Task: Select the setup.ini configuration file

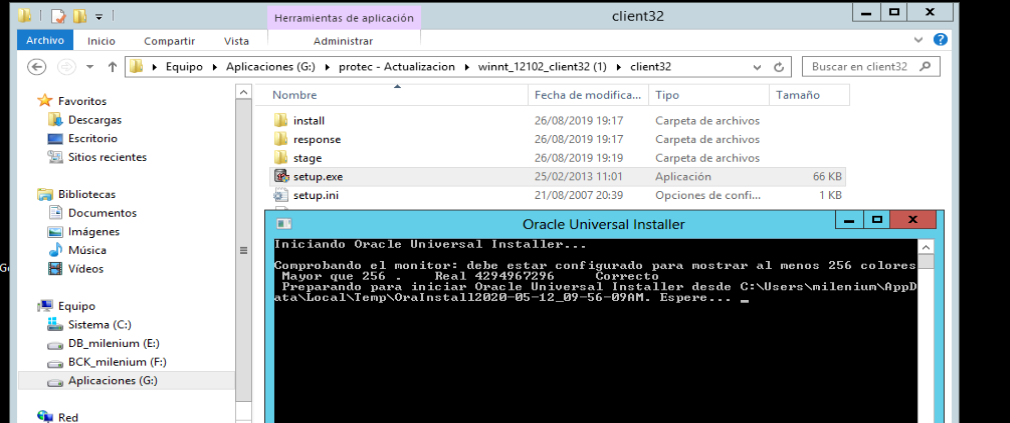Action: pos(315,196)
